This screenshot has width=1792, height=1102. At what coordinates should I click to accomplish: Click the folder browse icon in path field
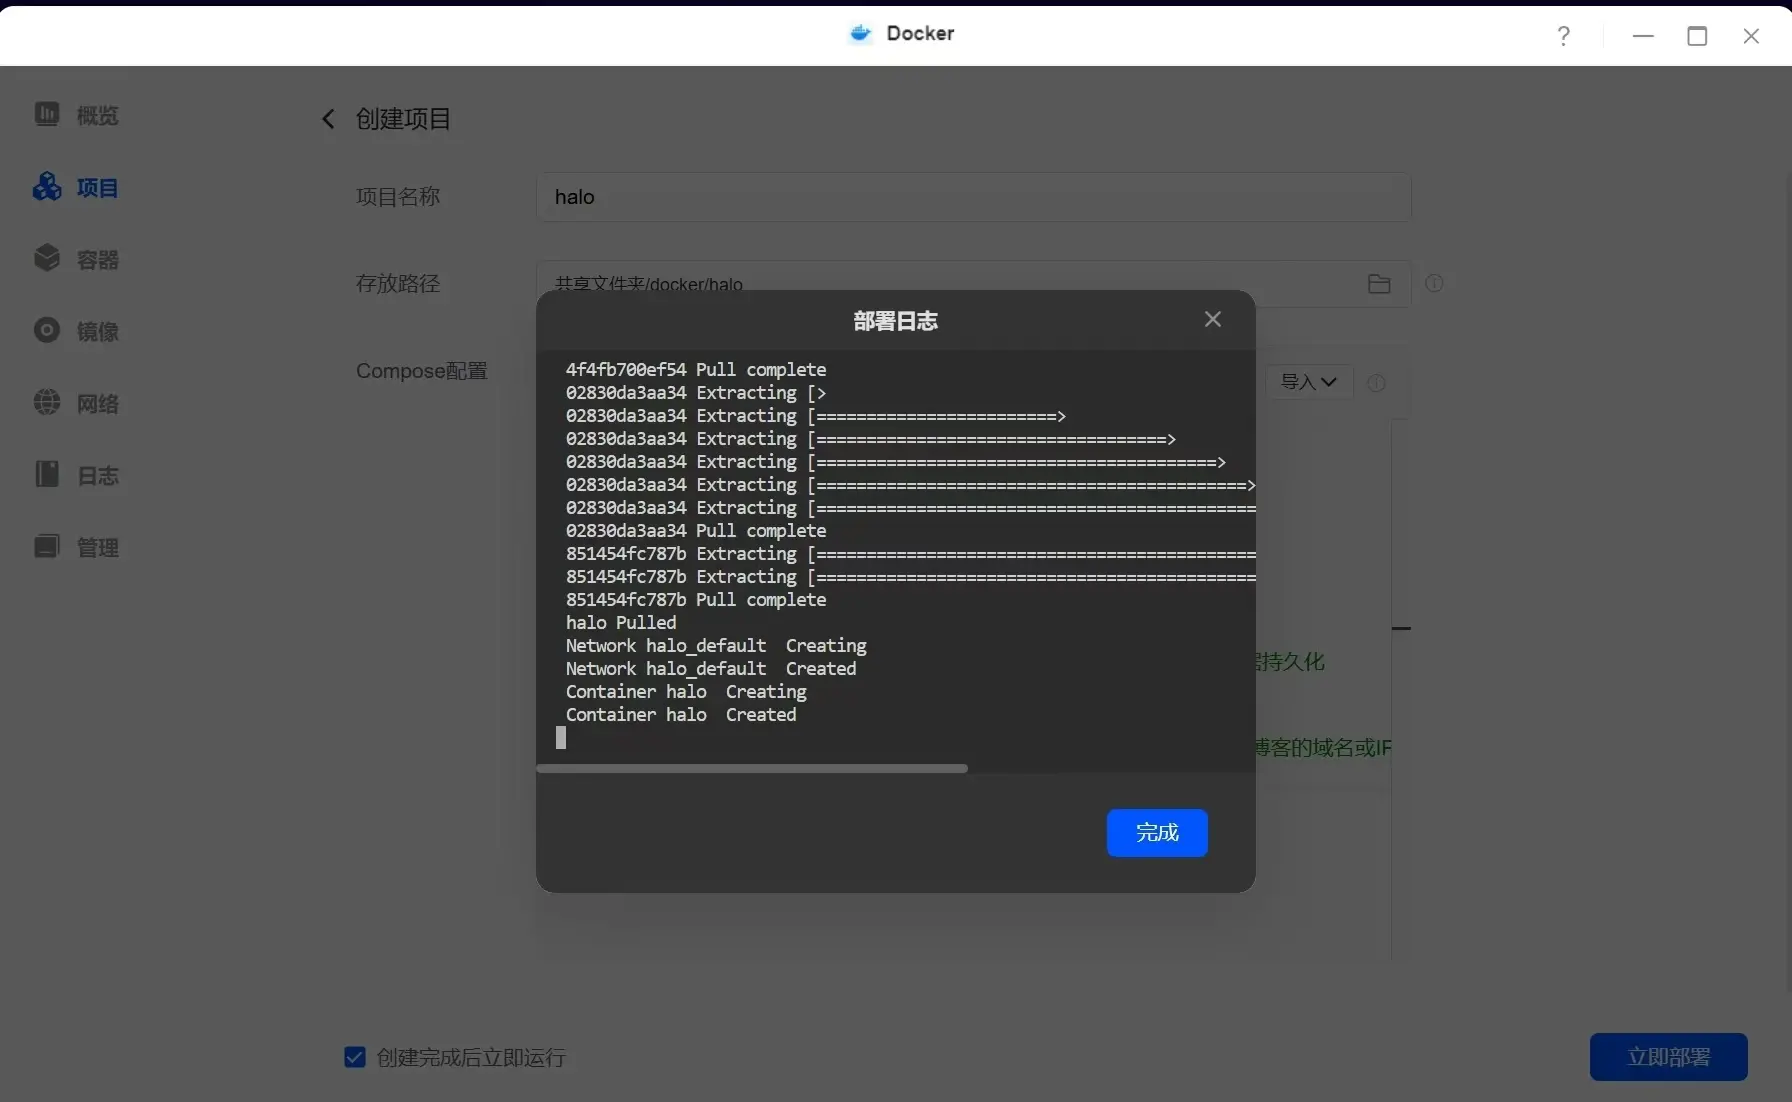click(x=1379, y=284)
